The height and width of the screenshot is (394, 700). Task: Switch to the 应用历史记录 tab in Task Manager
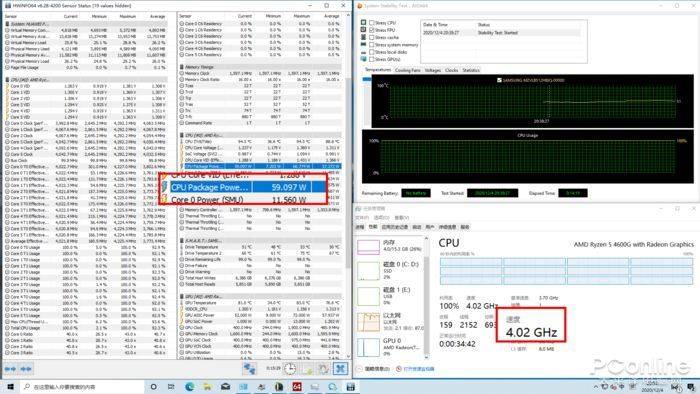click(395, 227)
